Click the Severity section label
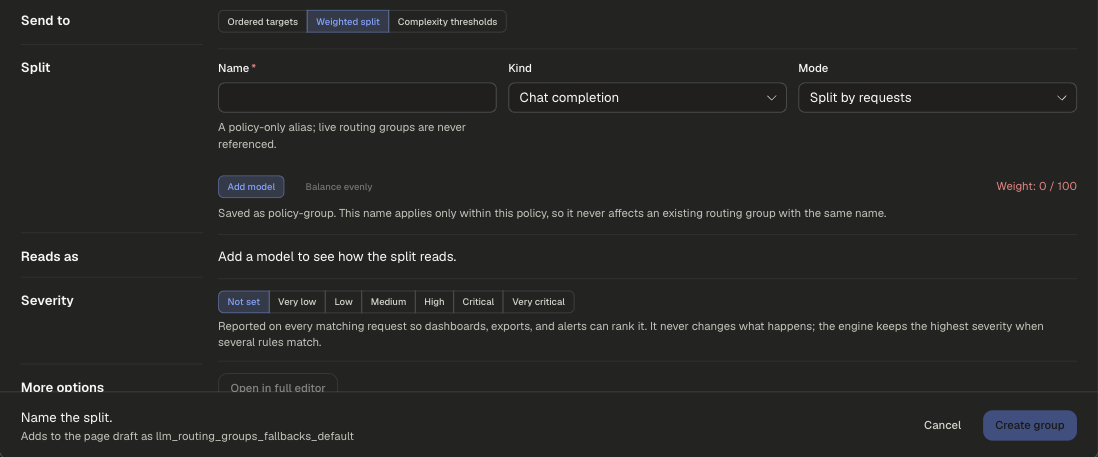1098x457 pixels. click(x=47, y=301)
